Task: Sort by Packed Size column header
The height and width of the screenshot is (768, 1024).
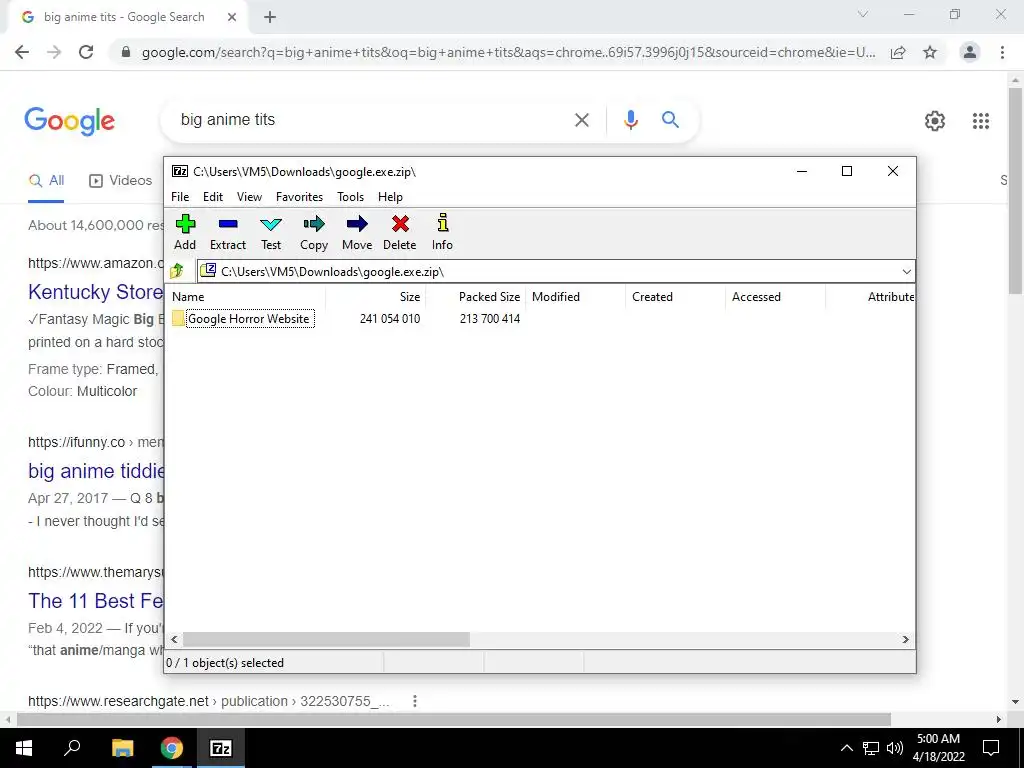Action: [x=489, y=296]
